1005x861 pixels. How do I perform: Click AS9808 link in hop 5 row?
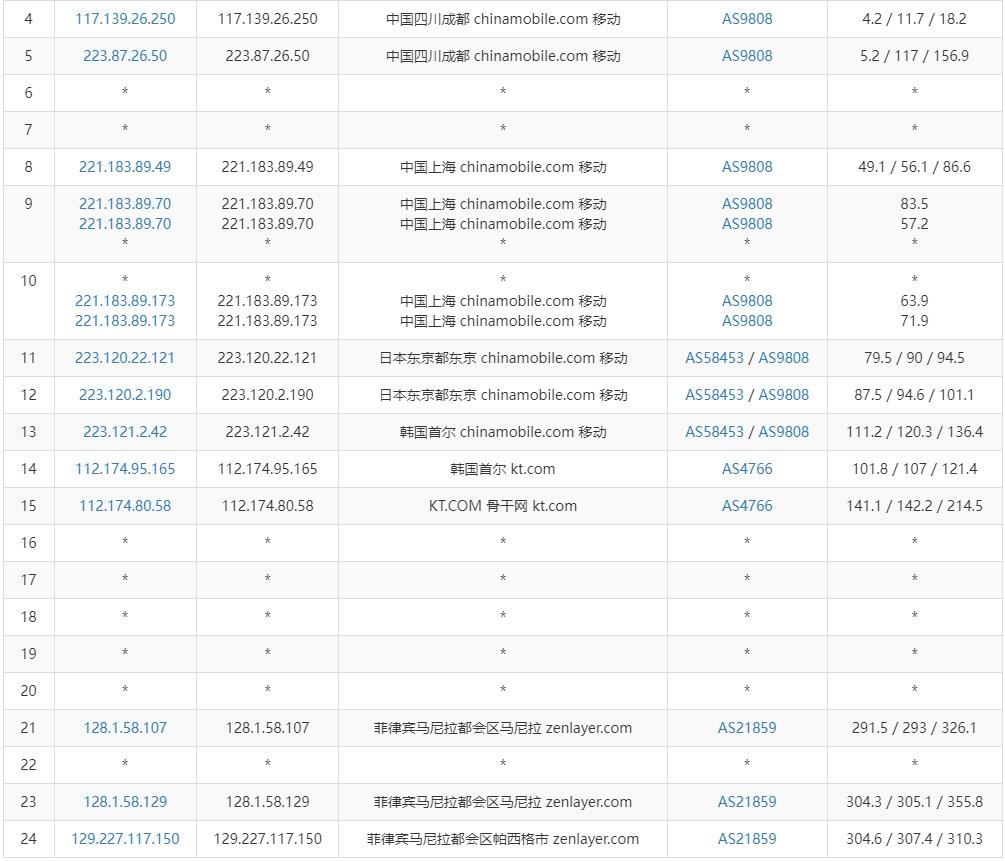[x=747, y=56]
